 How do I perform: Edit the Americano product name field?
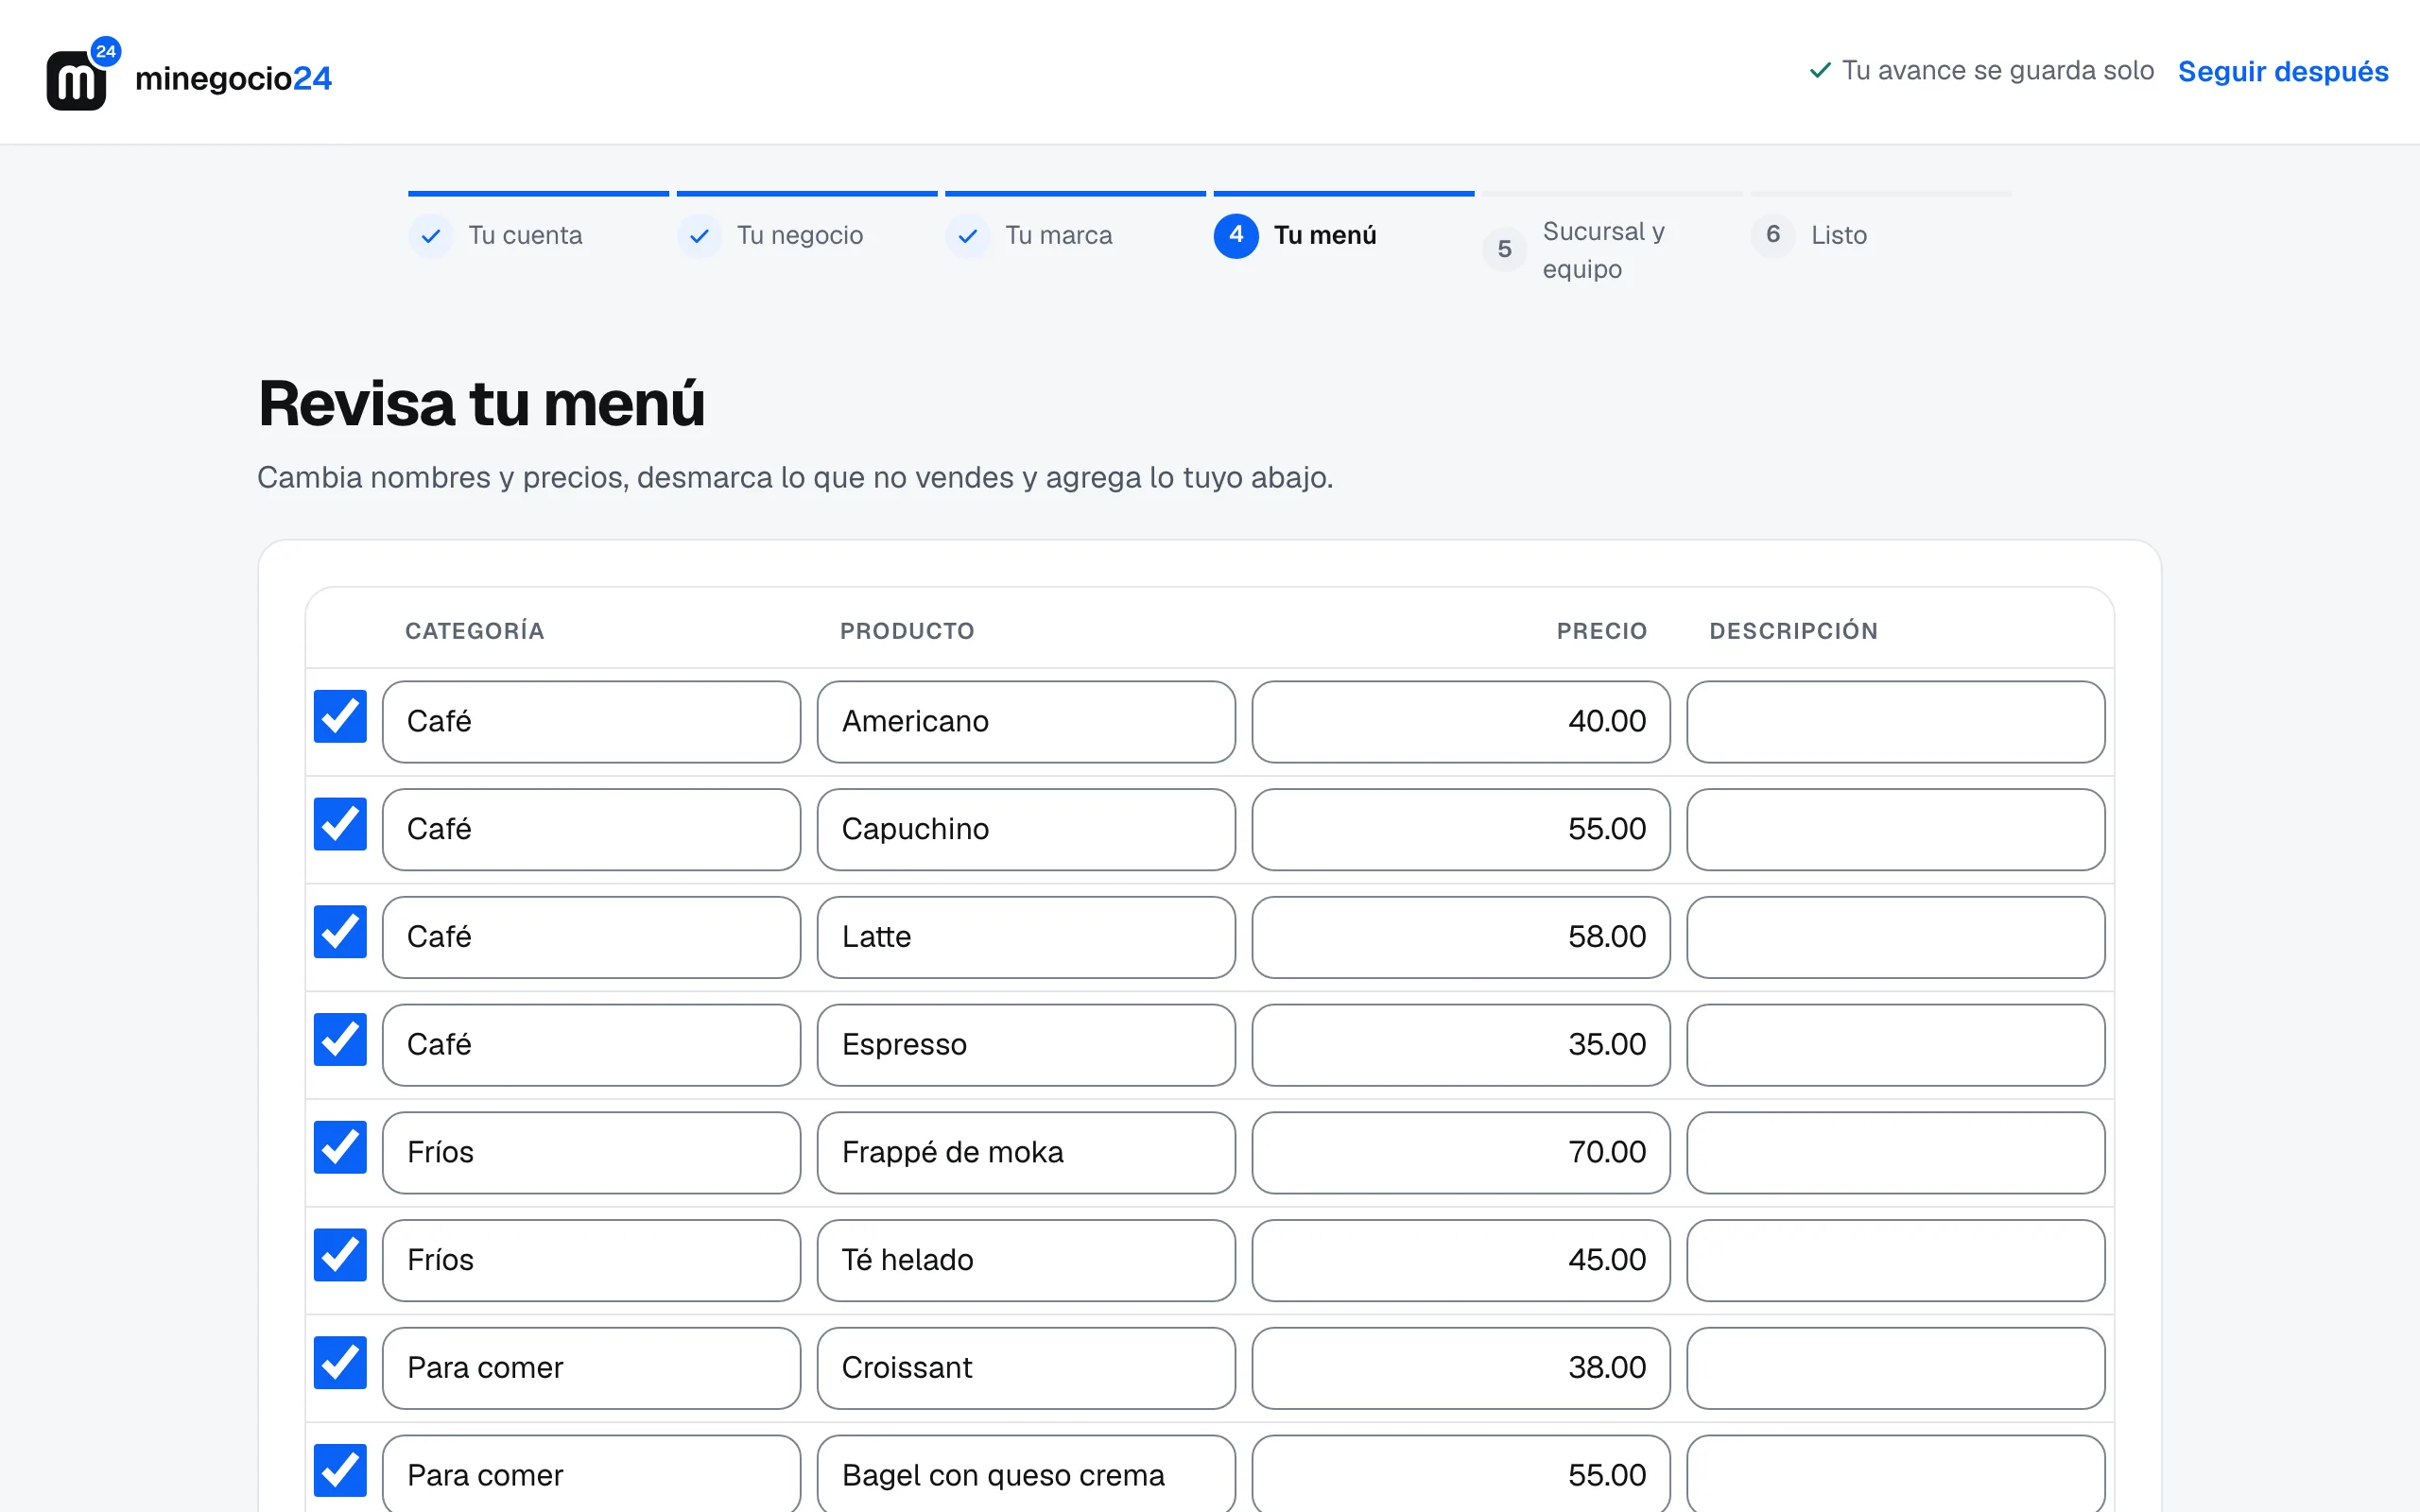1026,722
